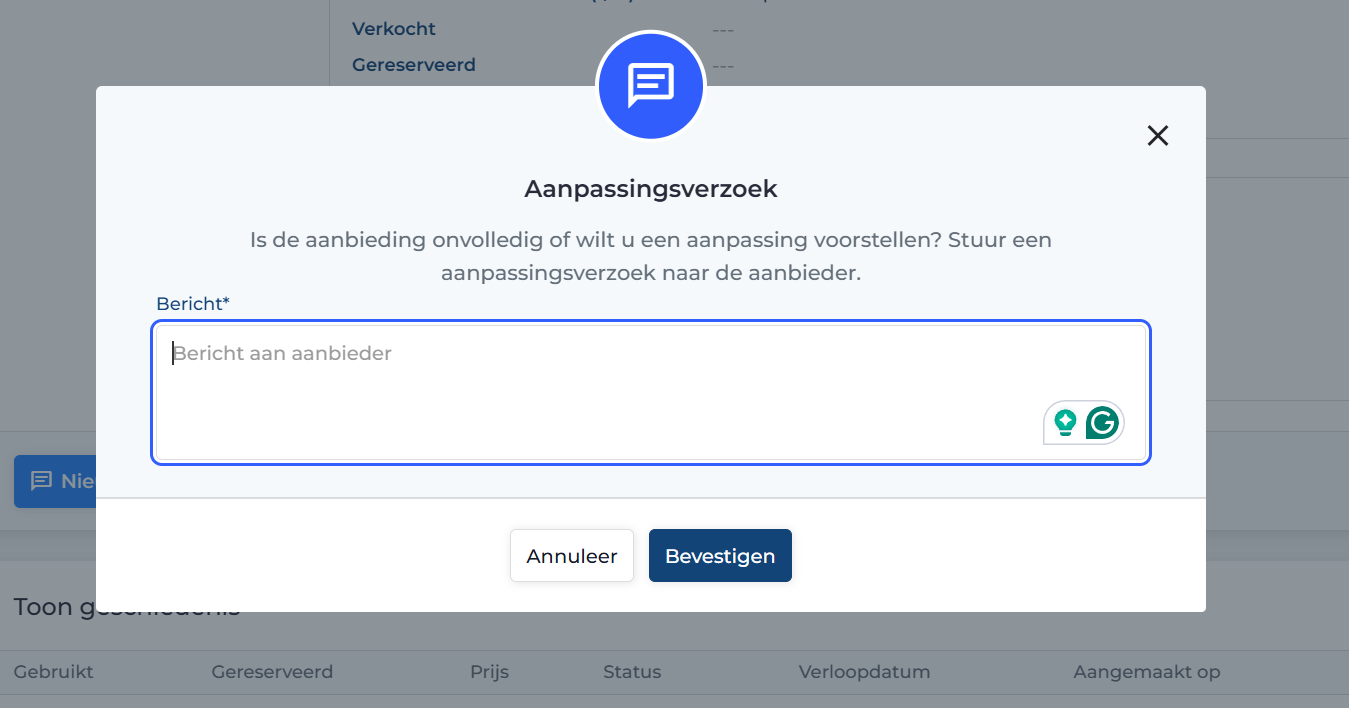Screen dimensions: 1349x708
Task: Click the Status column header
Action: click(x=631, y=672)
